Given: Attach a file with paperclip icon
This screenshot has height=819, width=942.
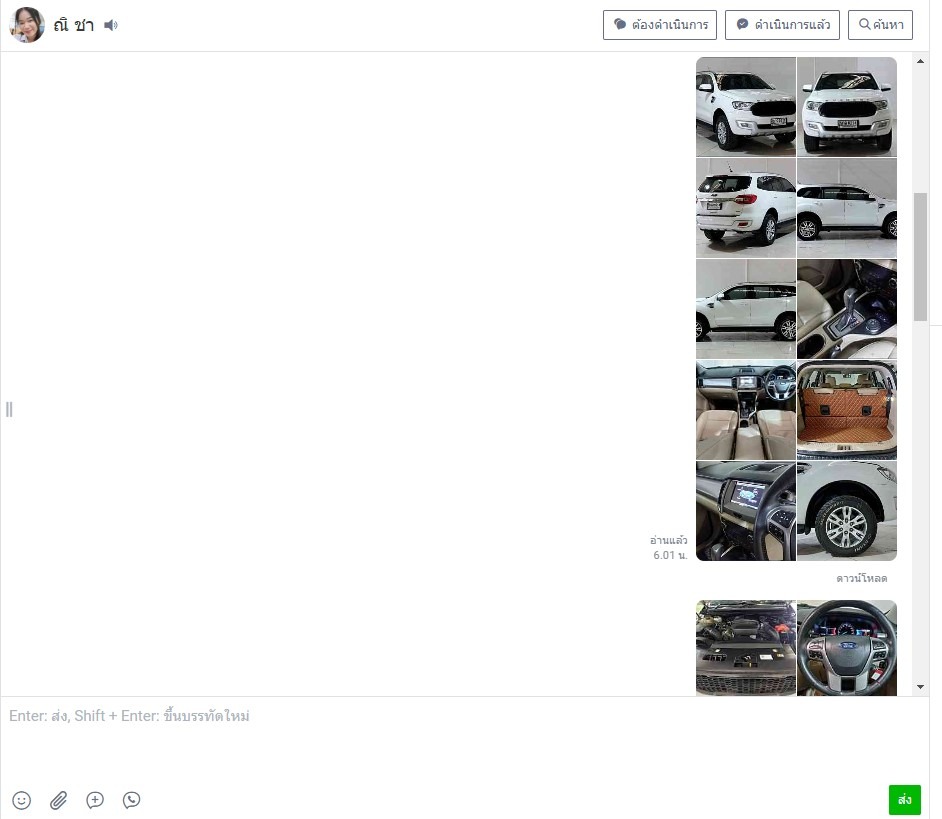Looking at the screenshot, I should click(58, 800).
